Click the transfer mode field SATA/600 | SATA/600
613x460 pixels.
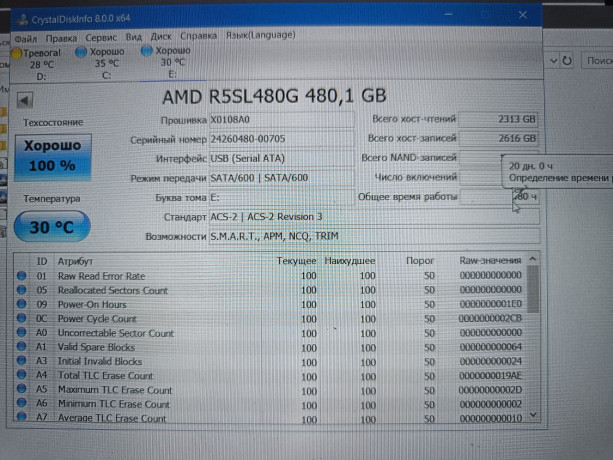[281, 178]
